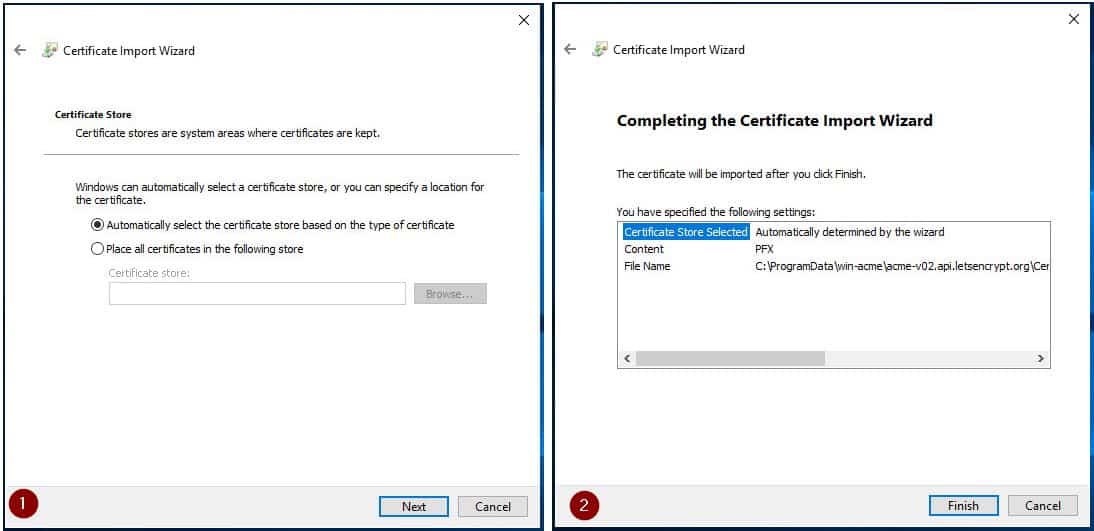
Task: Click the Certificate store text field
Action: [257, 294]
